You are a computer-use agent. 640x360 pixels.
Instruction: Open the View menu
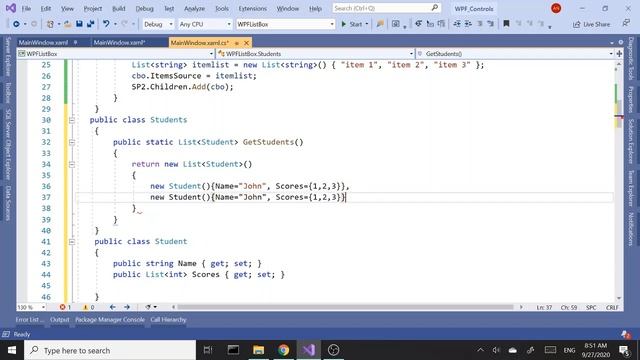tap(67, 9)
